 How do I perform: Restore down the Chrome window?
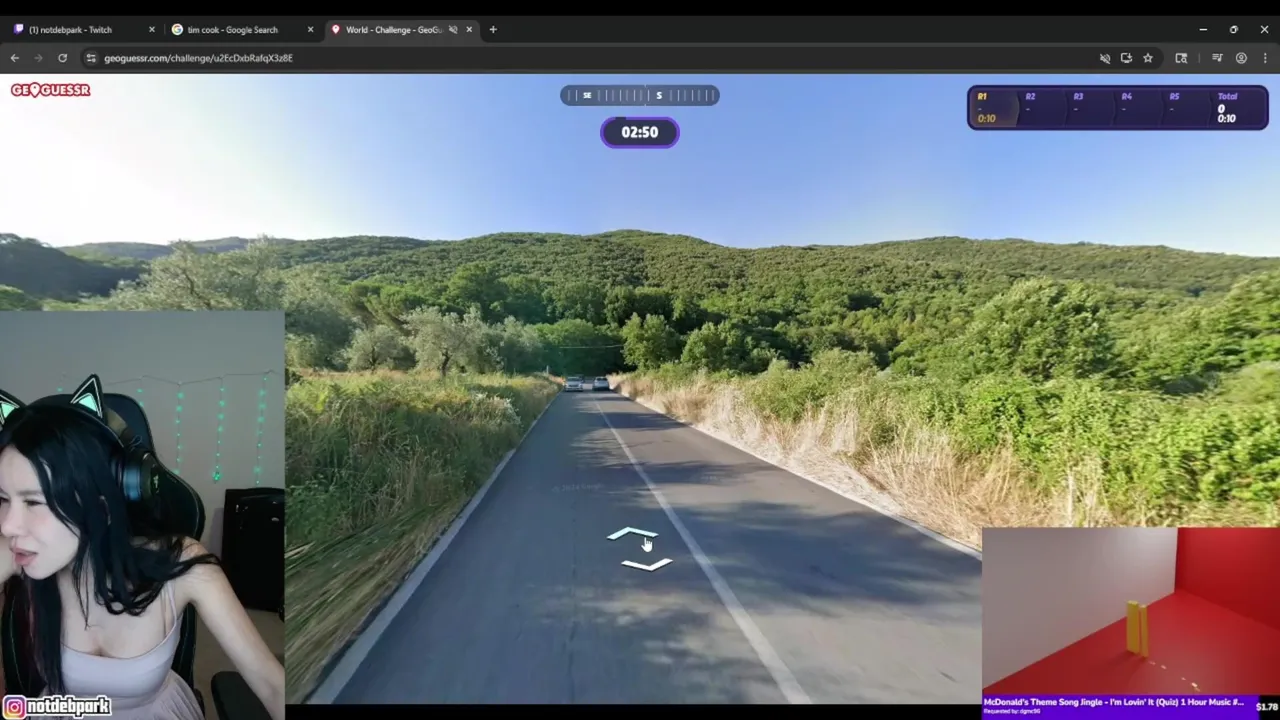pos(1234,30)
